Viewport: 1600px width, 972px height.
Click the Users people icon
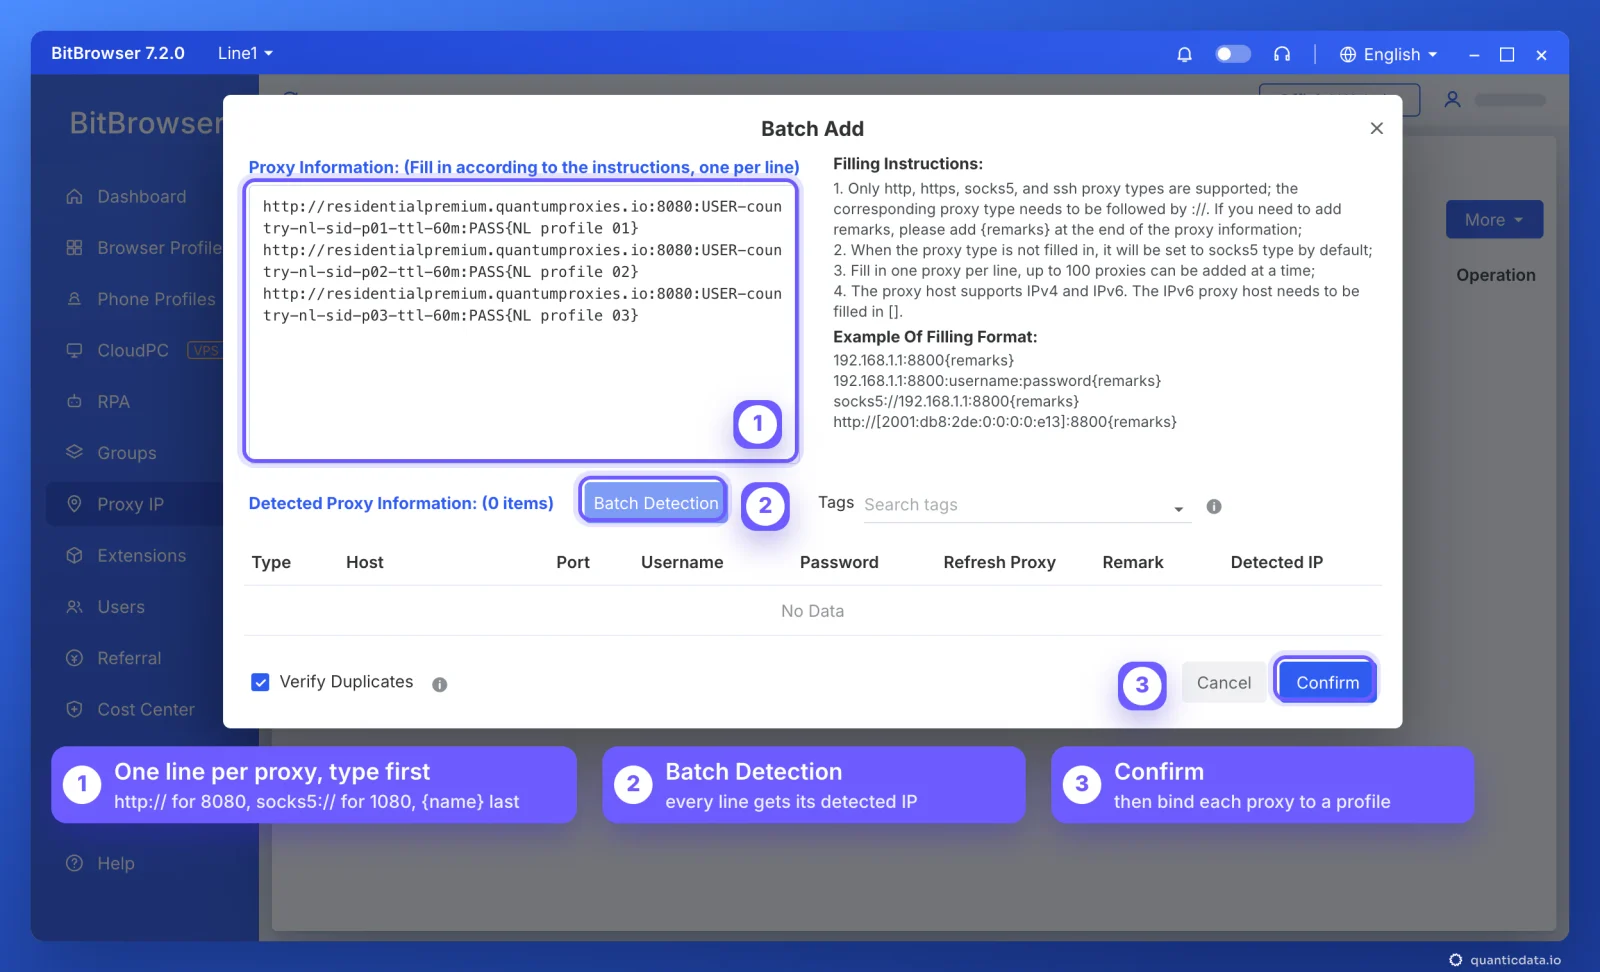coord(74,607)
